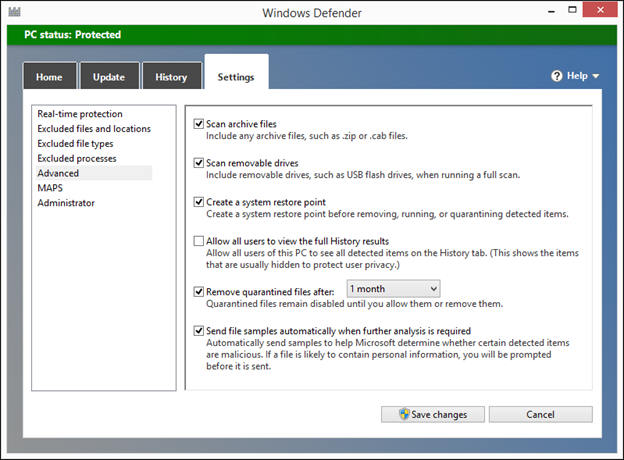
Task: Open Excluded files and locations settings
Action: pyautogui.click(x=94, y=129)
